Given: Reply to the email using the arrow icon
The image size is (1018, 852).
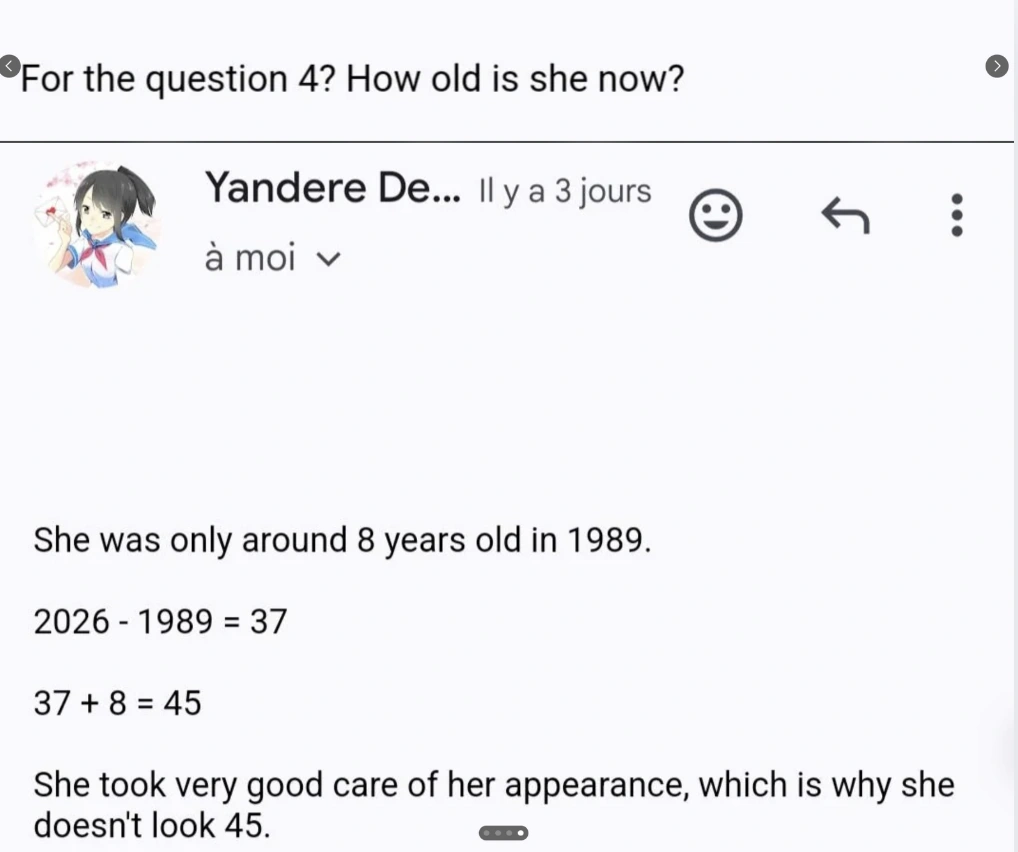Looking at the screenshot, I should [845, 215].
